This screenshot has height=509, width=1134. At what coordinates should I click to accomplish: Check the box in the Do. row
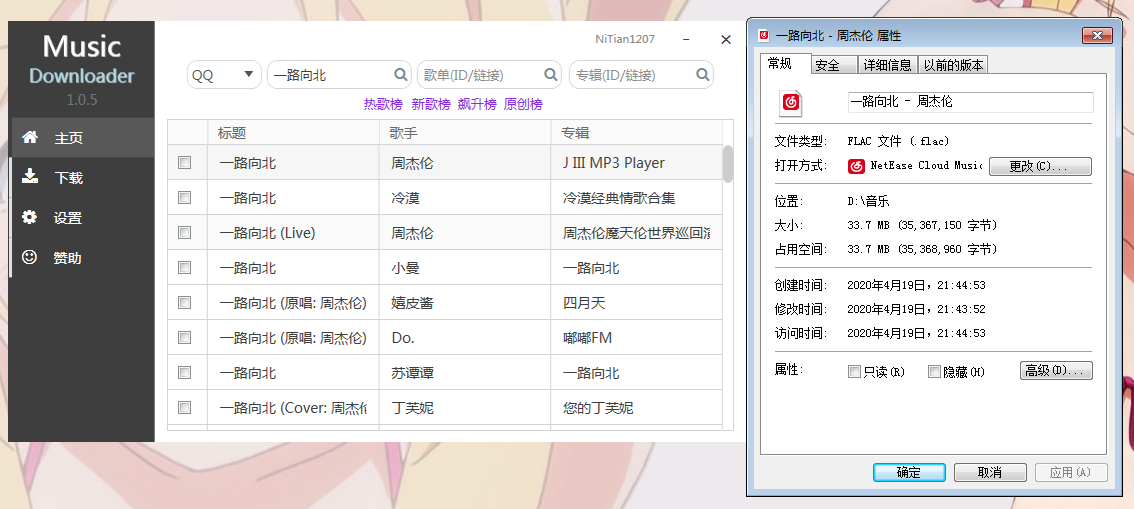(184, 337)
